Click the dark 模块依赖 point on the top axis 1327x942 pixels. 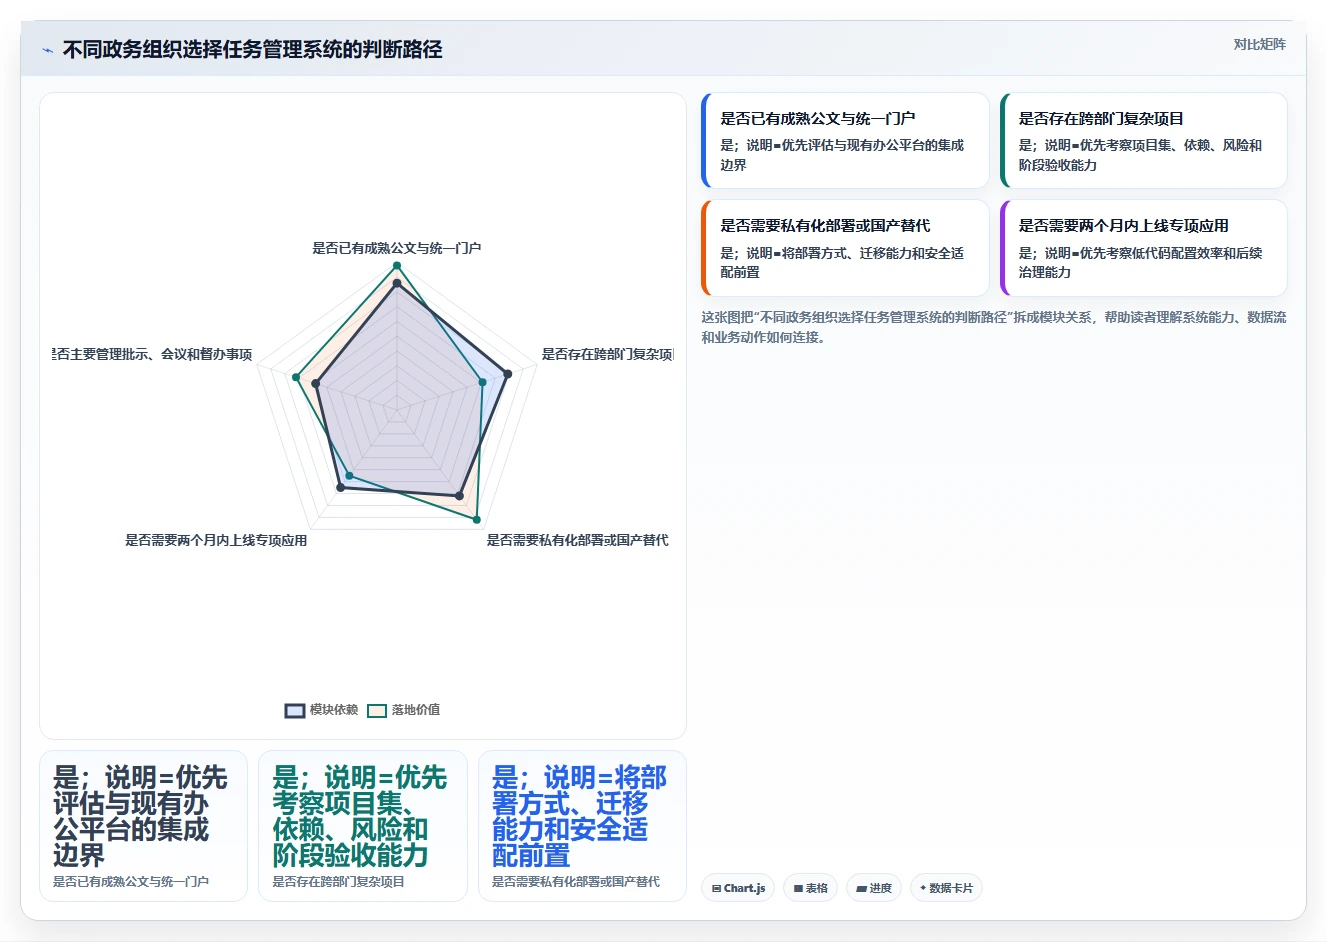pyautogui.click(x=397, y=285)
